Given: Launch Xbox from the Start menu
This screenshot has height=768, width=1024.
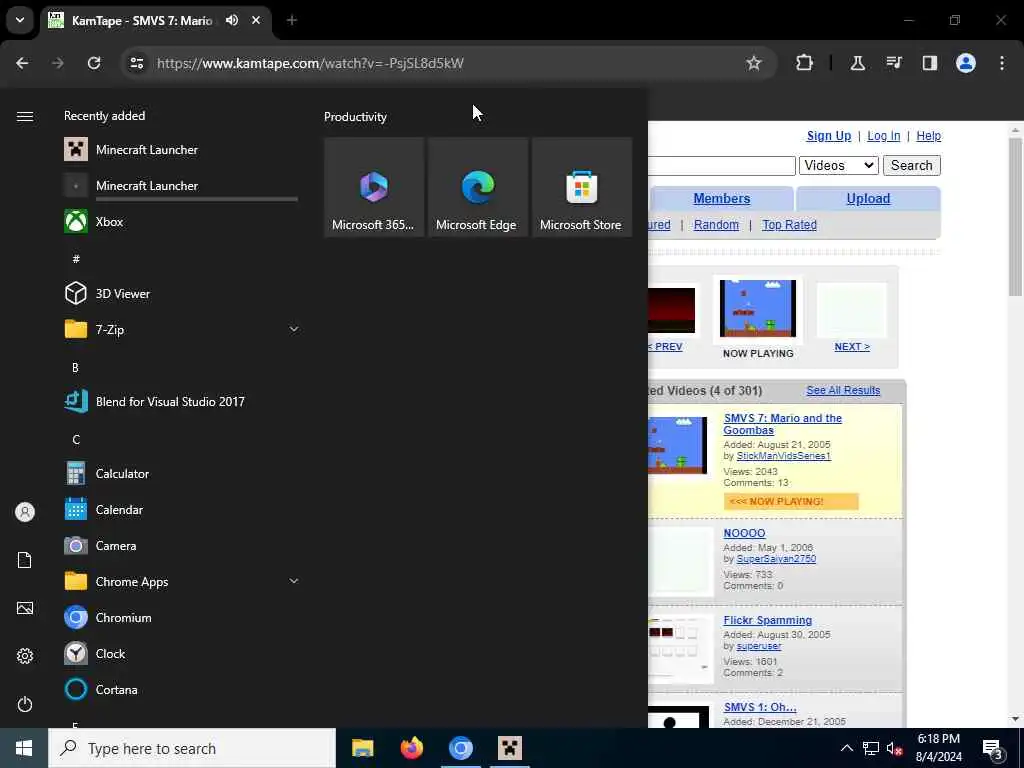Looking at the screenshot, I should (181, 221).
